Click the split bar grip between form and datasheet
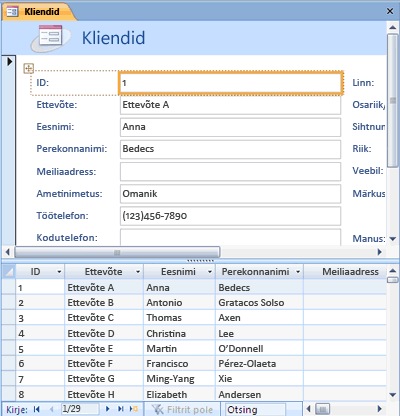This screenshot has width=400, height=416. tap(200, 261)
